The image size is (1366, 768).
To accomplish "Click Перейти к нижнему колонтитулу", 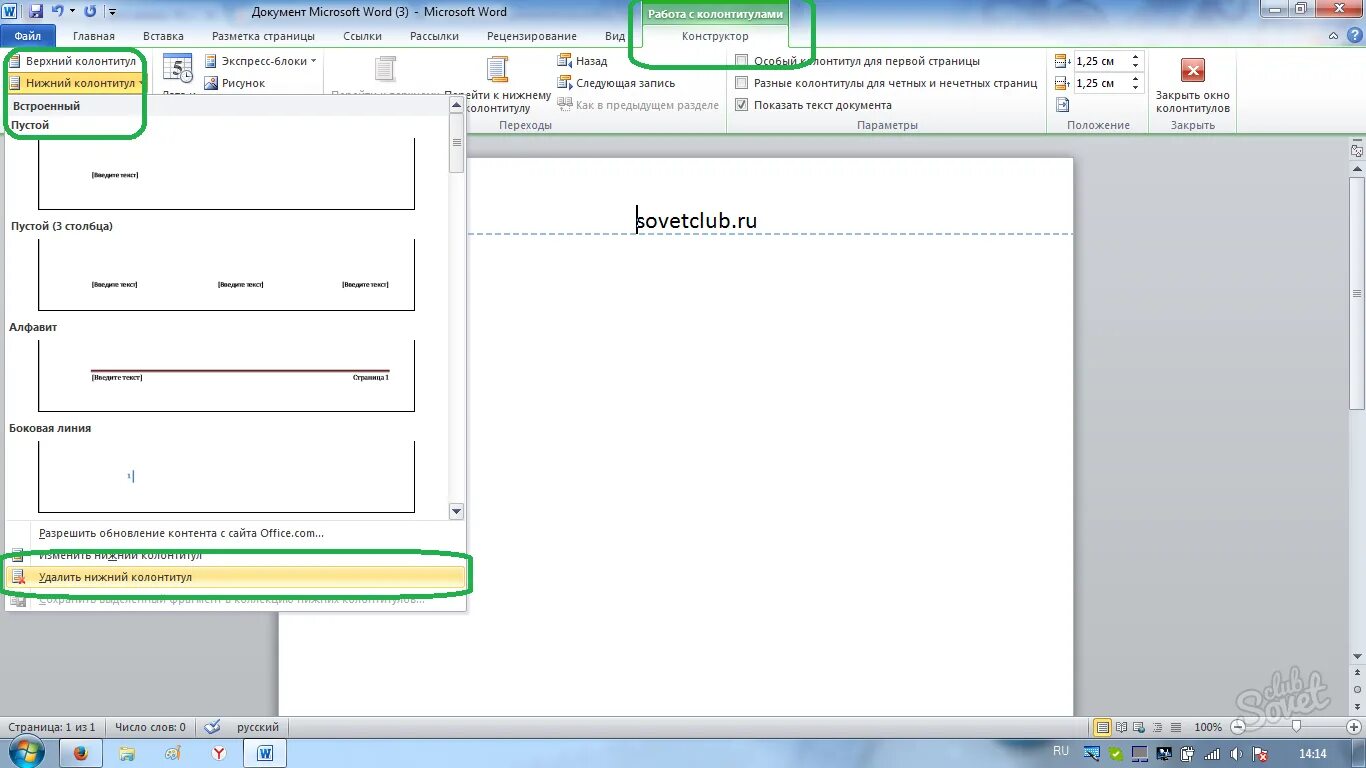I will (x=497, y=85).
